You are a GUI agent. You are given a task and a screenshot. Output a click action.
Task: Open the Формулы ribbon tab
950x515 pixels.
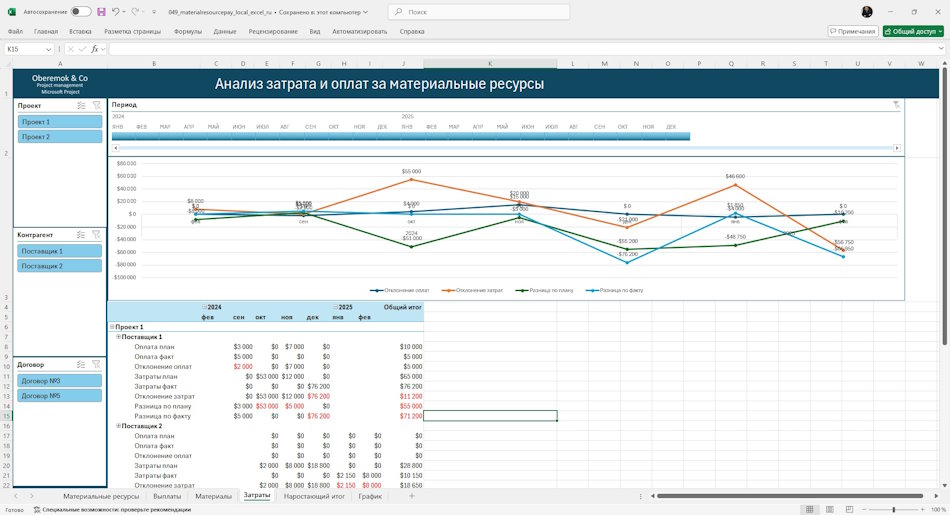point(188,32)
